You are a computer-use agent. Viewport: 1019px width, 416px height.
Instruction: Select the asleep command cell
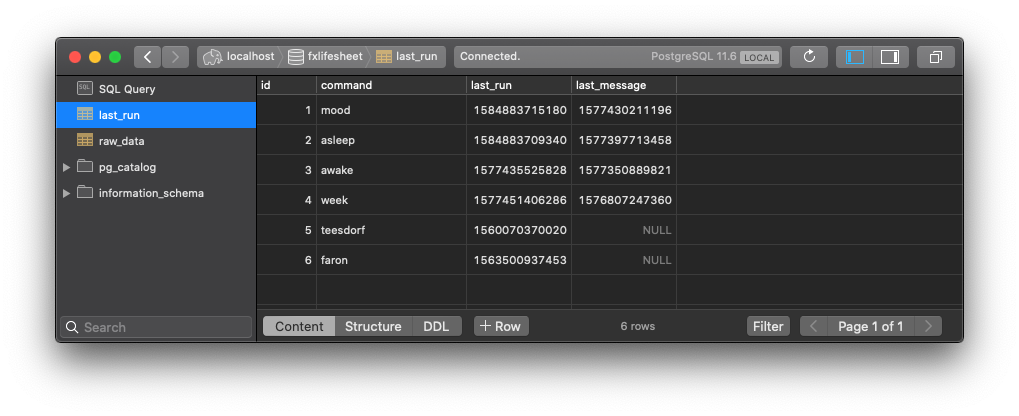pos(391,140)
